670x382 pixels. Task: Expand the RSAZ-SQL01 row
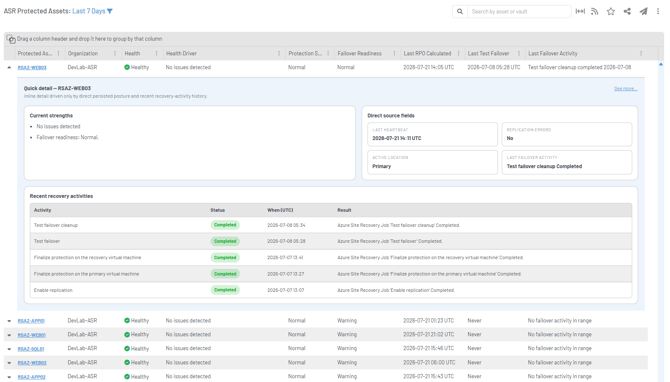point(9,349)
